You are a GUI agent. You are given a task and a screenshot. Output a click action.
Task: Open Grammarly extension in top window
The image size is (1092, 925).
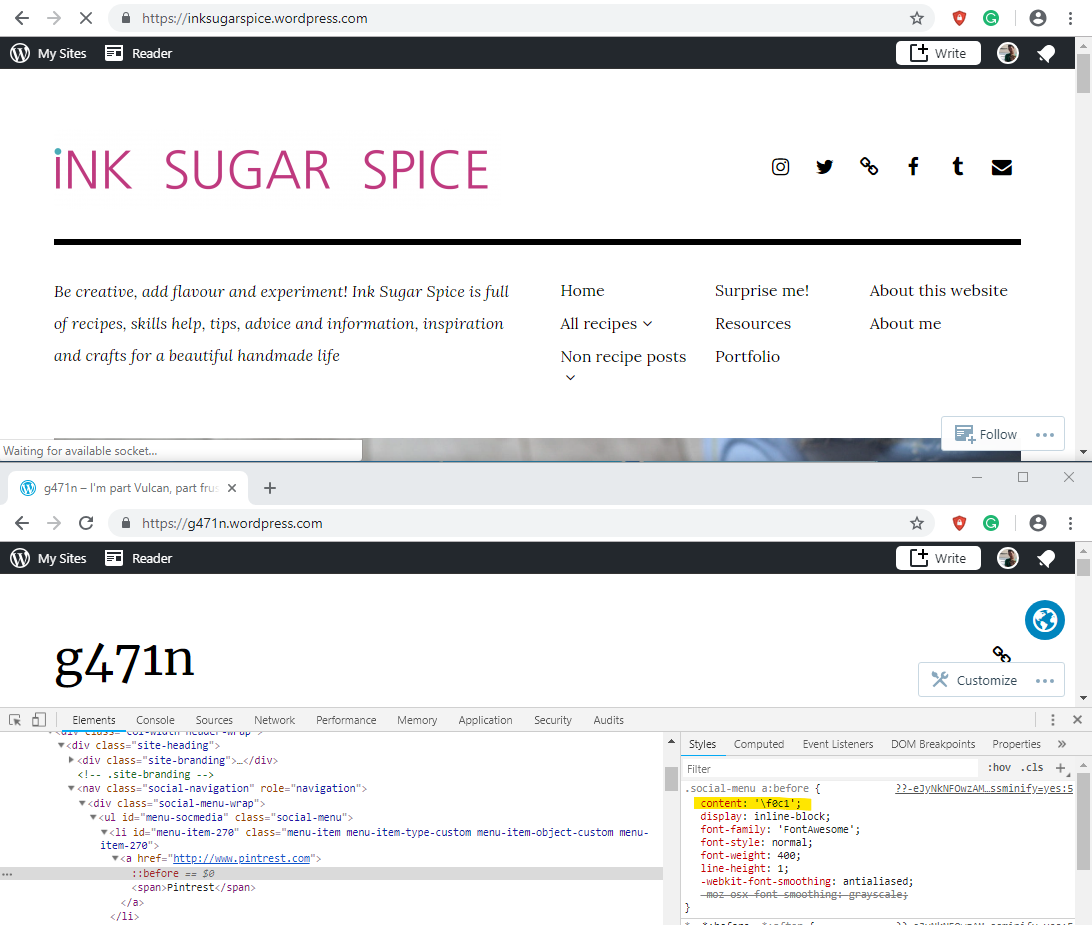pyautogui.click(x=990, y=18)
